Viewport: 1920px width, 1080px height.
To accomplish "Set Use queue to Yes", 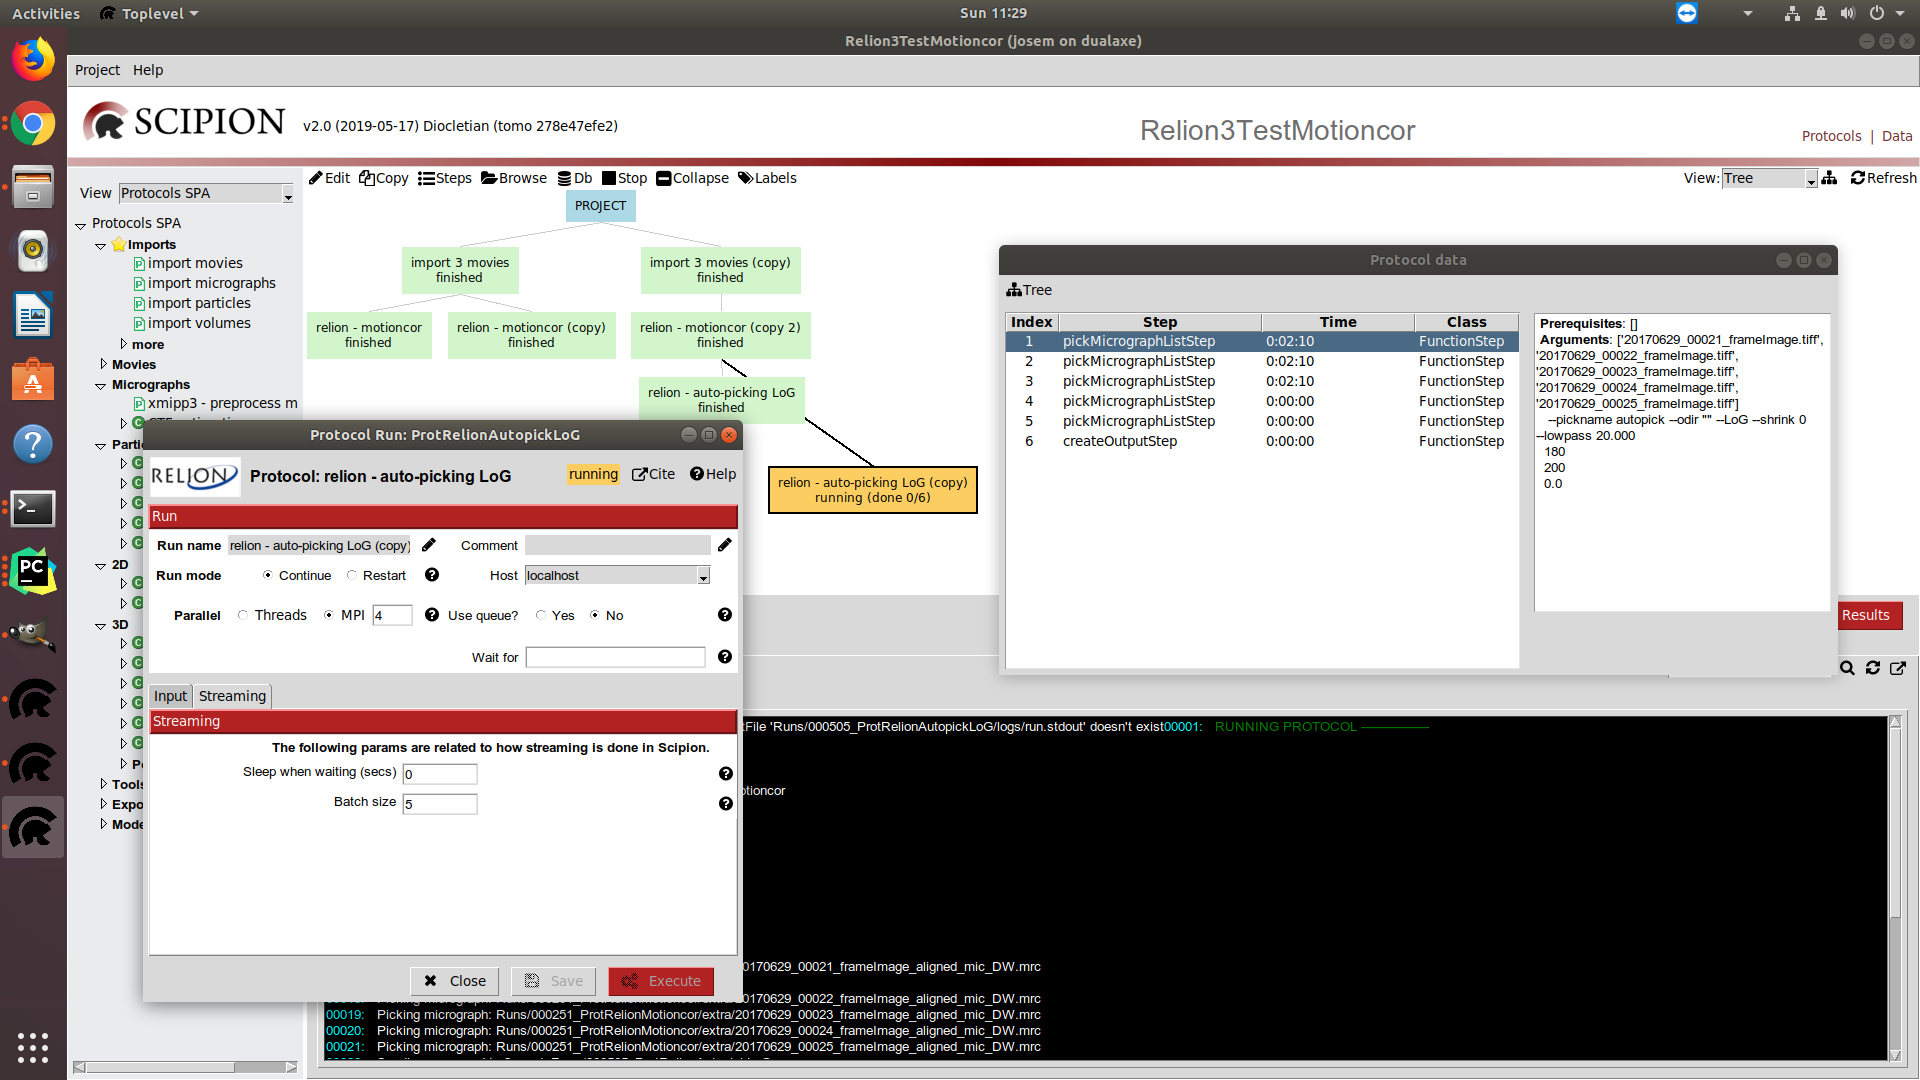I will click(x=541, y=615).
